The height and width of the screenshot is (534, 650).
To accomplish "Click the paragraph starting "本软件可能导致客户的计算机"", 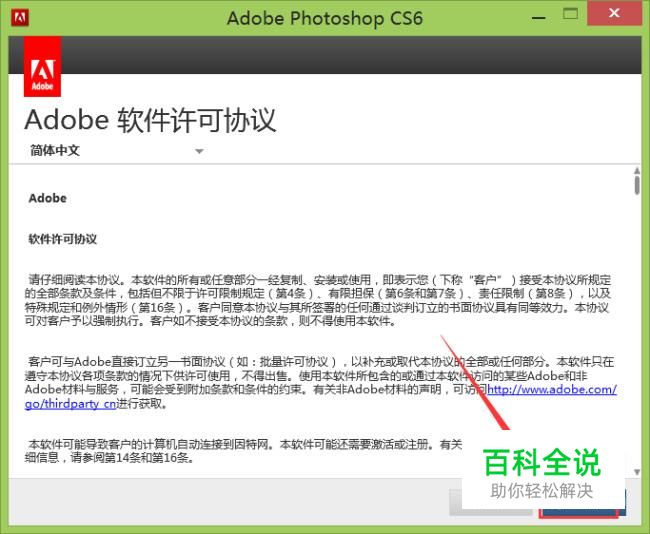I will (243, 451).
